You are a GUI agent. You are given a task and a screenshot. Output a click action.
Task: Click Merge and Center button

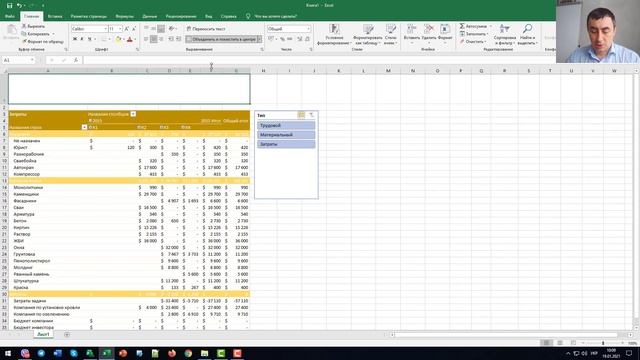point(221,39)
